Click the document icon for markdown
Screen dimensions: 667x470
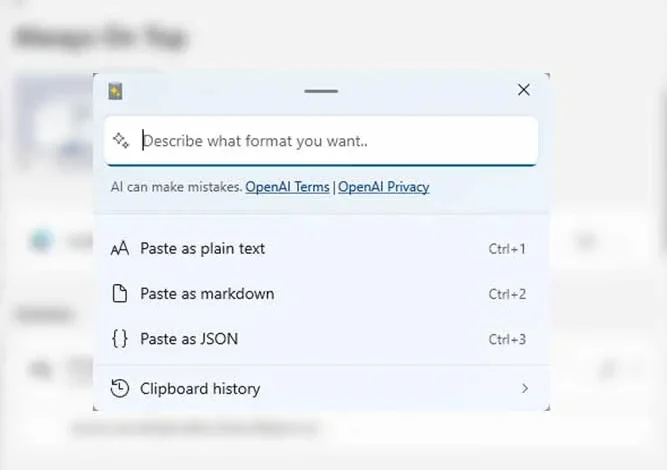tap(120, 293)
